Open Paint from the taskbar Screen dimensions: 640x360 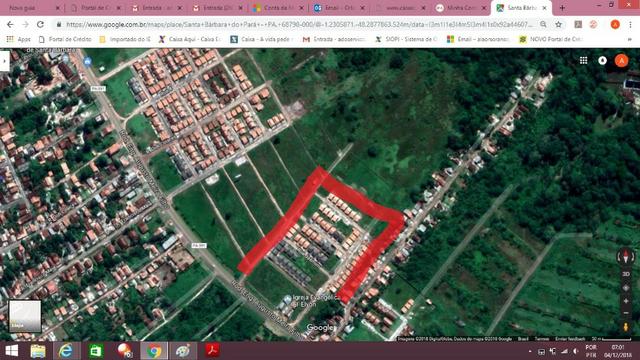tap(183, 351)
